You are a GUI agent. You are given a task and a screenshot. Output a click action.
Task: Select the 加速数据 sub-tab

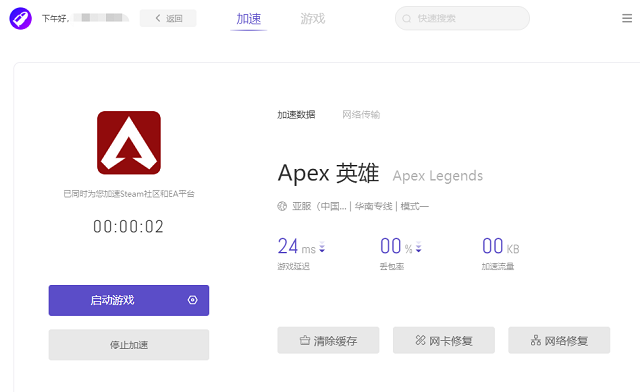click(296, 115)
